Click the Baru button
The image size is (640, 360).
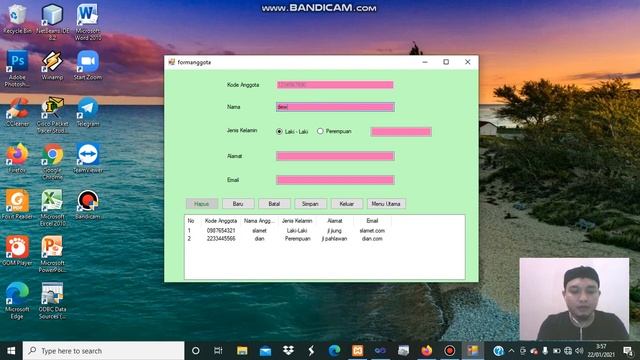coord(238,204)
